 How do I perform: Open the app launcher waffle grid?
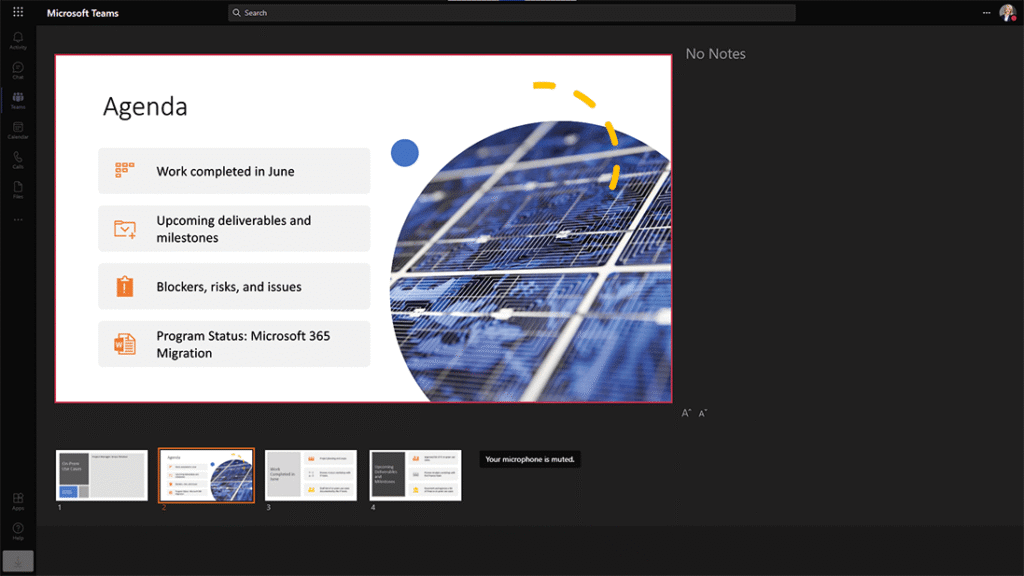pos(18,12)
